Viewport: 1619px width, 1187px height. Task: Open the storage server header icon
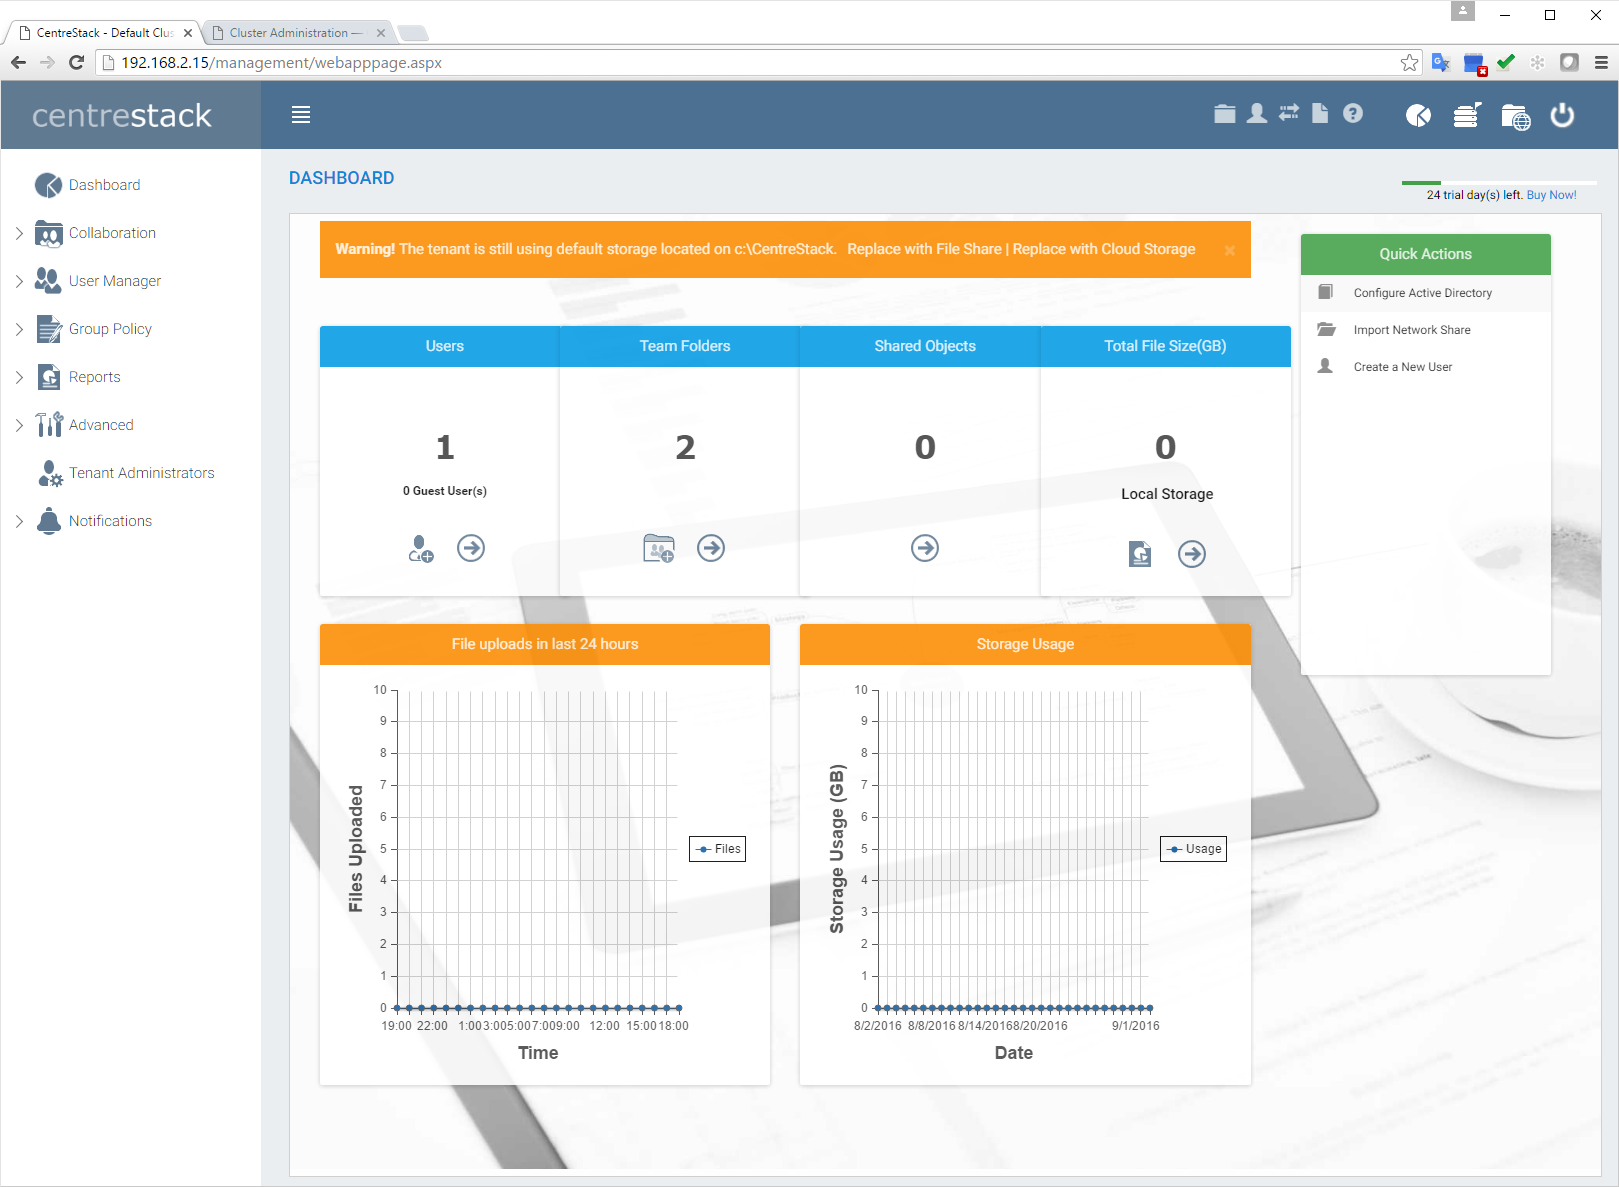point(1467,116)
